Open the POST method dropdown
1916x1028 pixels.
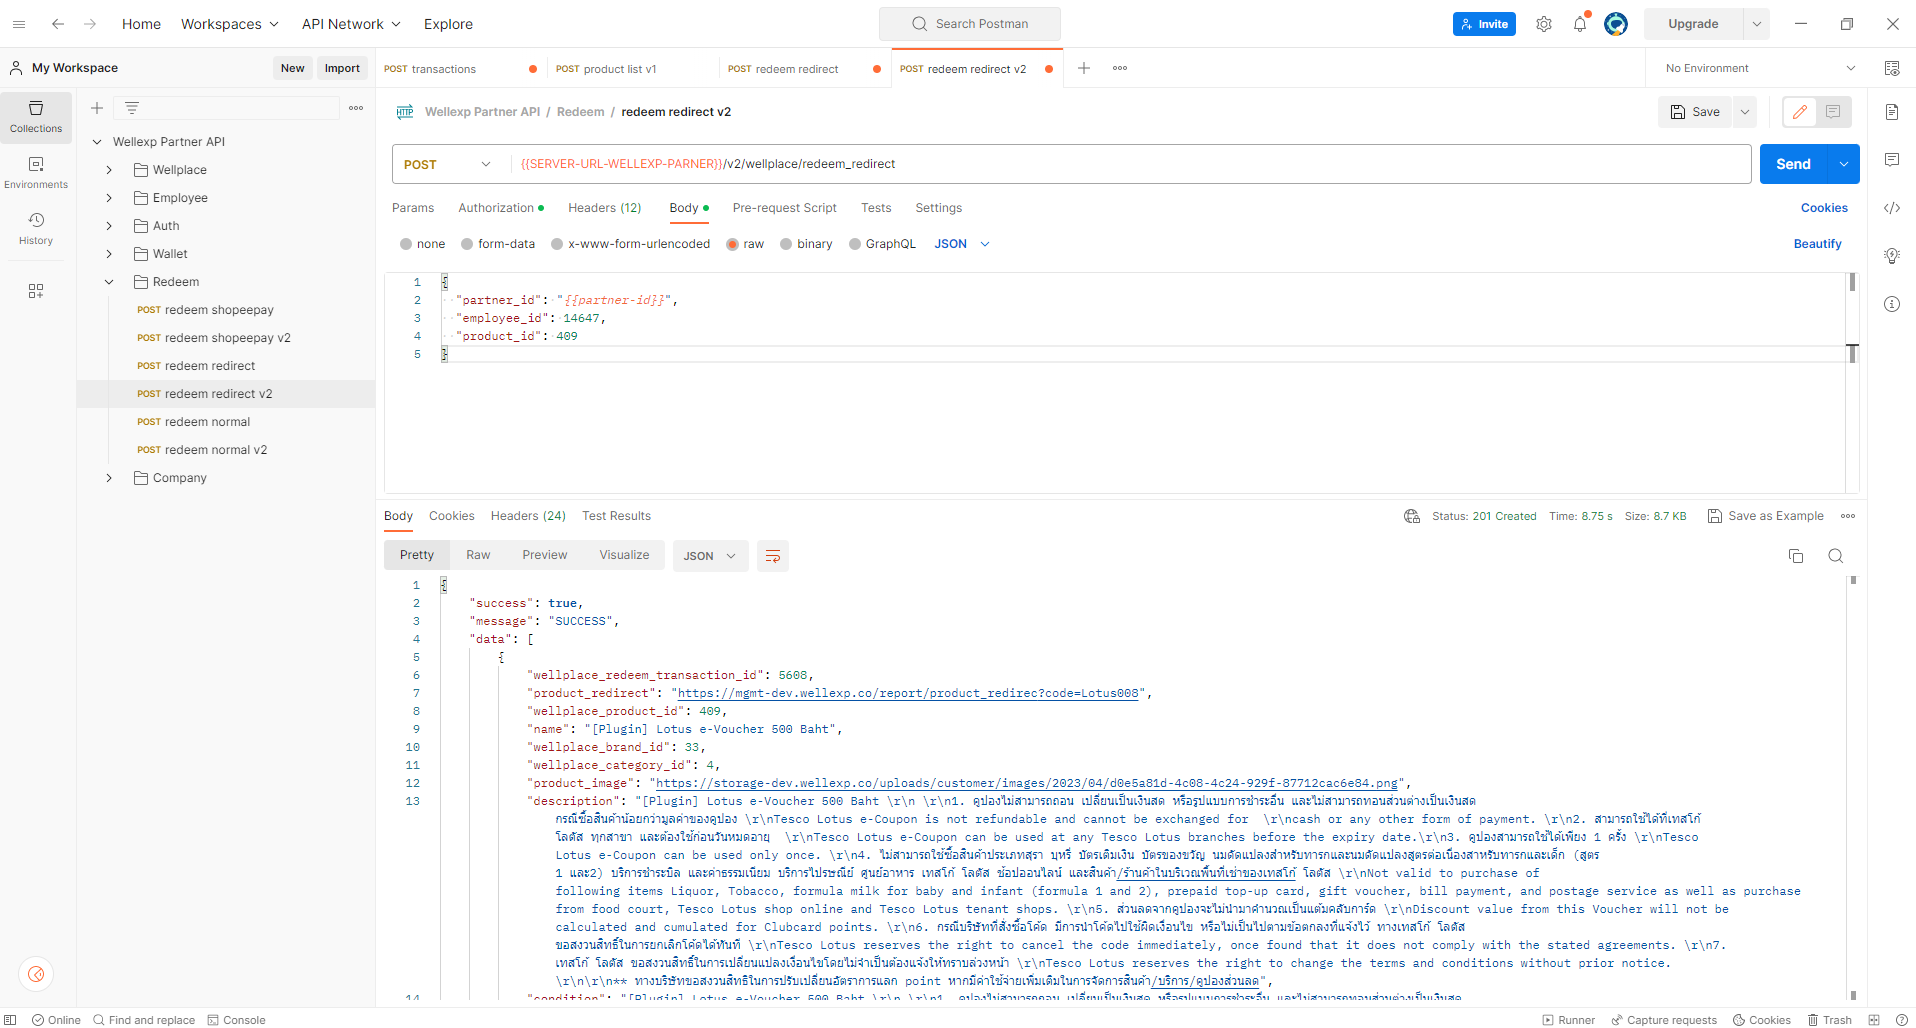point(447,164)
